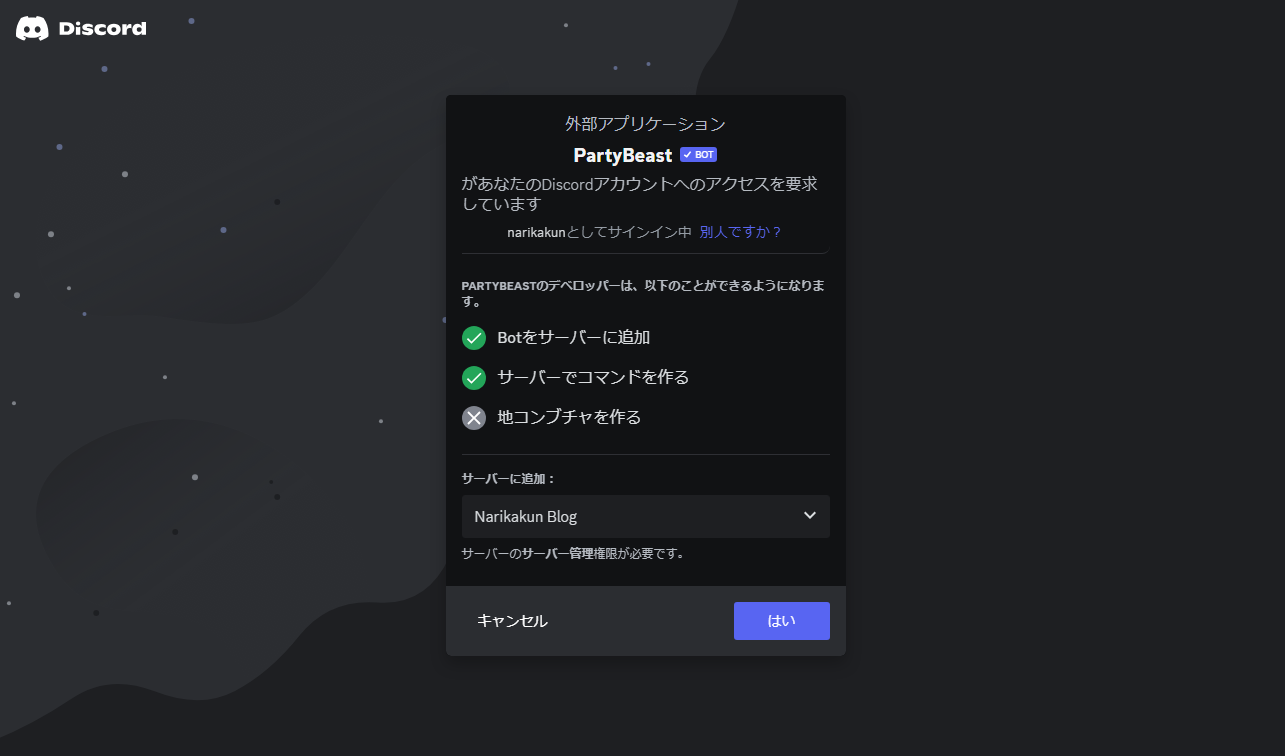Click the gray X icon beside 地コンプチャを作る
The height and width of the screenshot is (756, 1285).
[x=473, y=417]
